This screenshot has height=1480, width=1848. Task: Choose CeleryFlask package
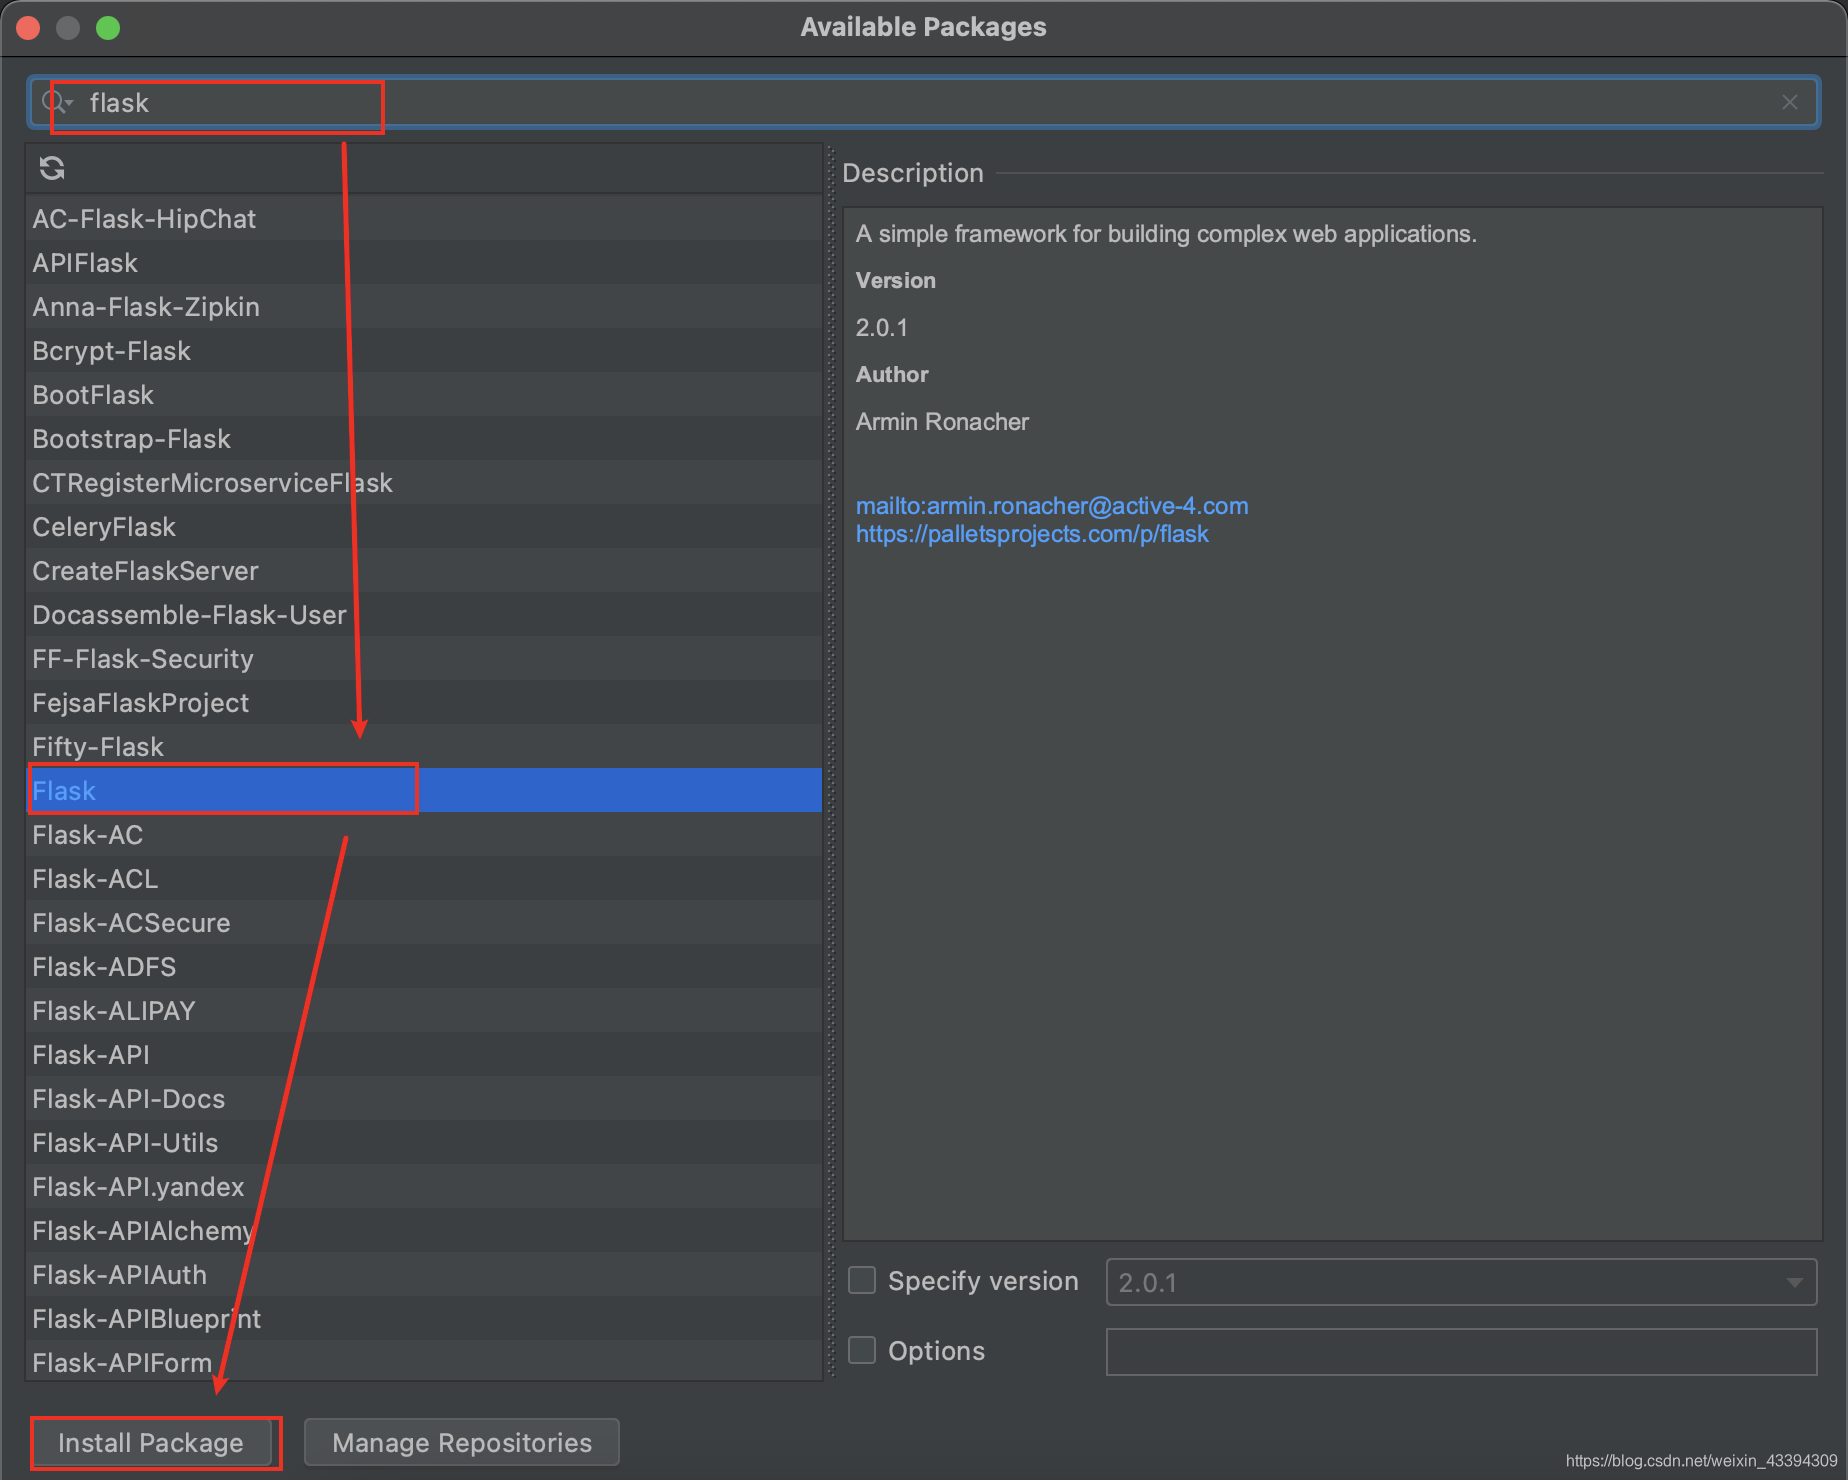click(x=424, y=526)
